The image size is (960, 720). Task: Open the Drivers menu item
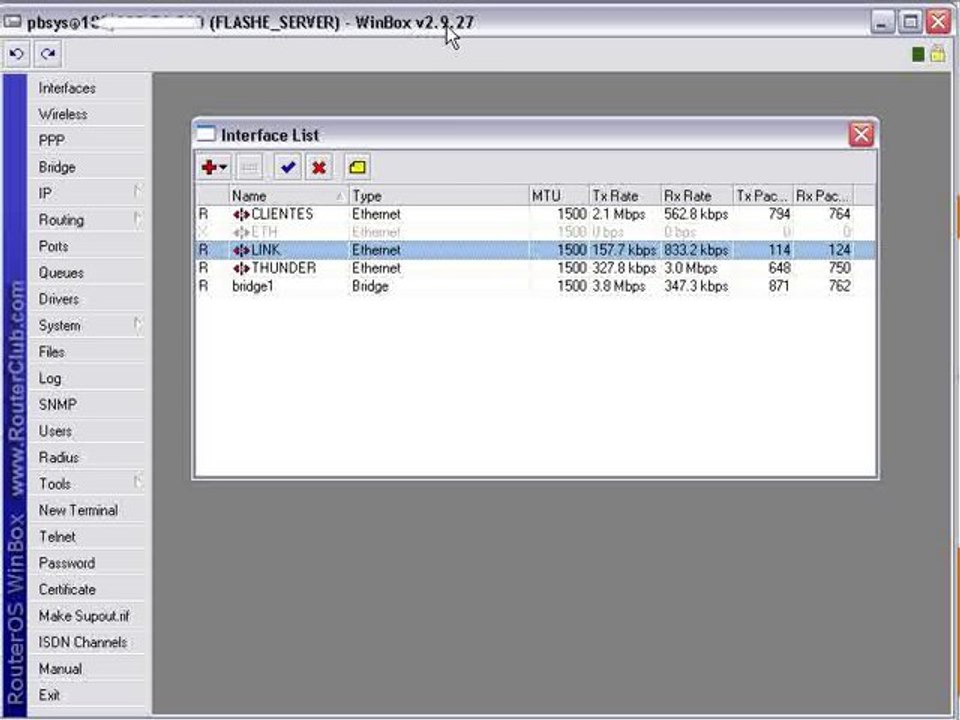(x=87, y=299)
